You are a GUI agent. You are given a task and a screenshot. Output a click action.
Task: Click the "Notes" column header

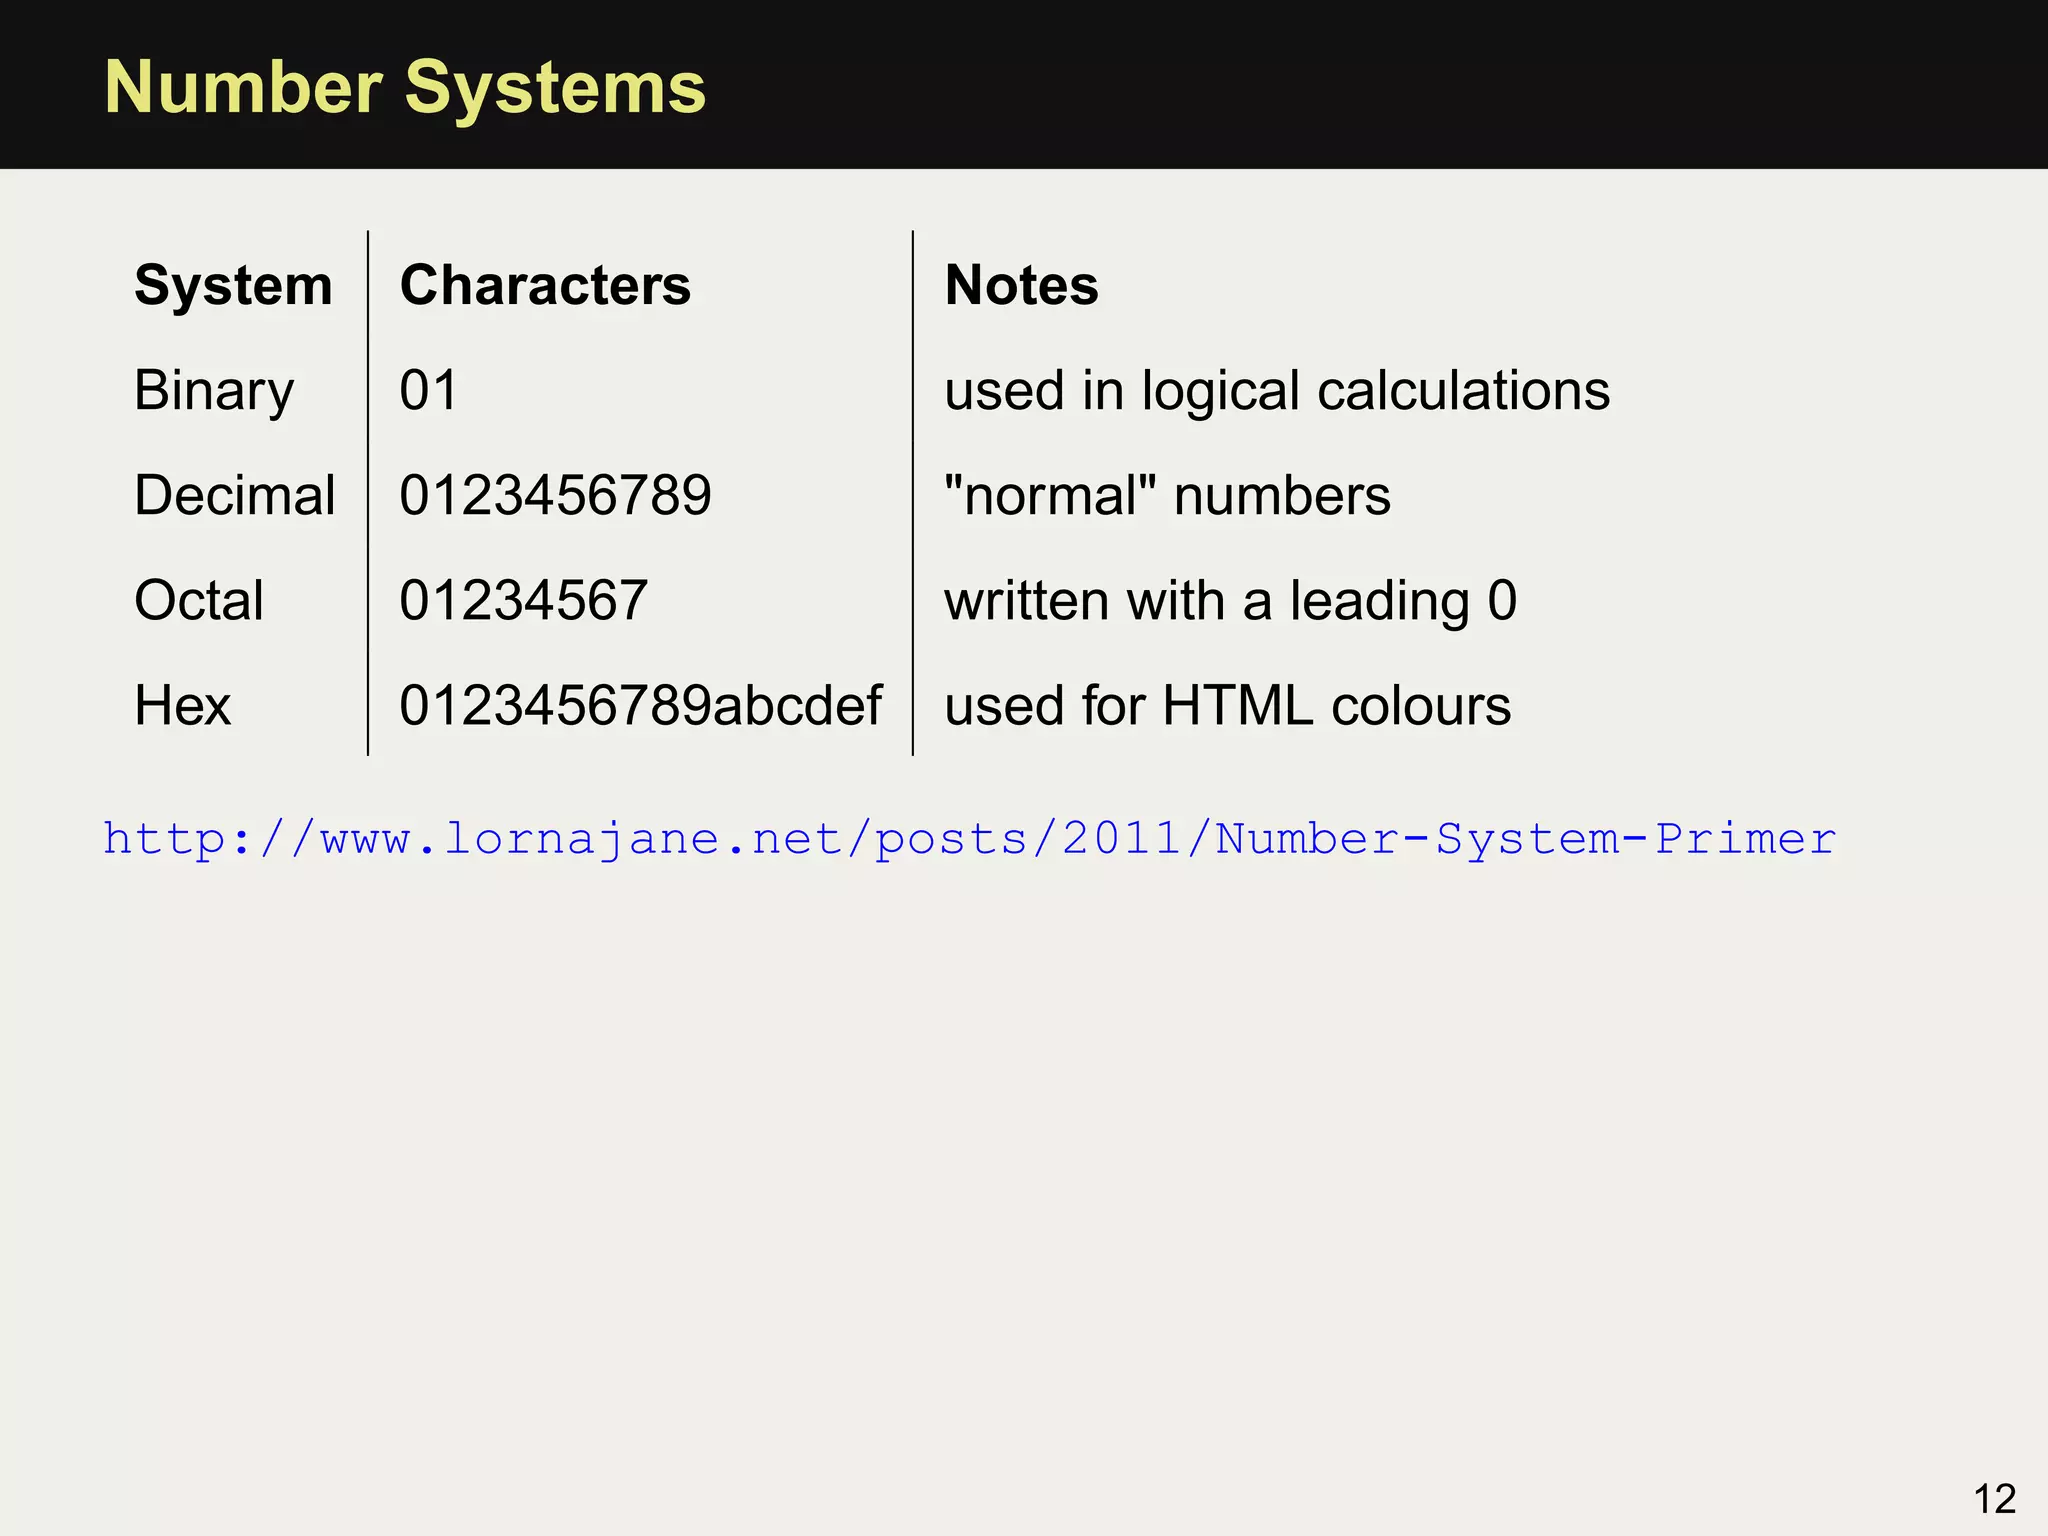pos(1021,285)
